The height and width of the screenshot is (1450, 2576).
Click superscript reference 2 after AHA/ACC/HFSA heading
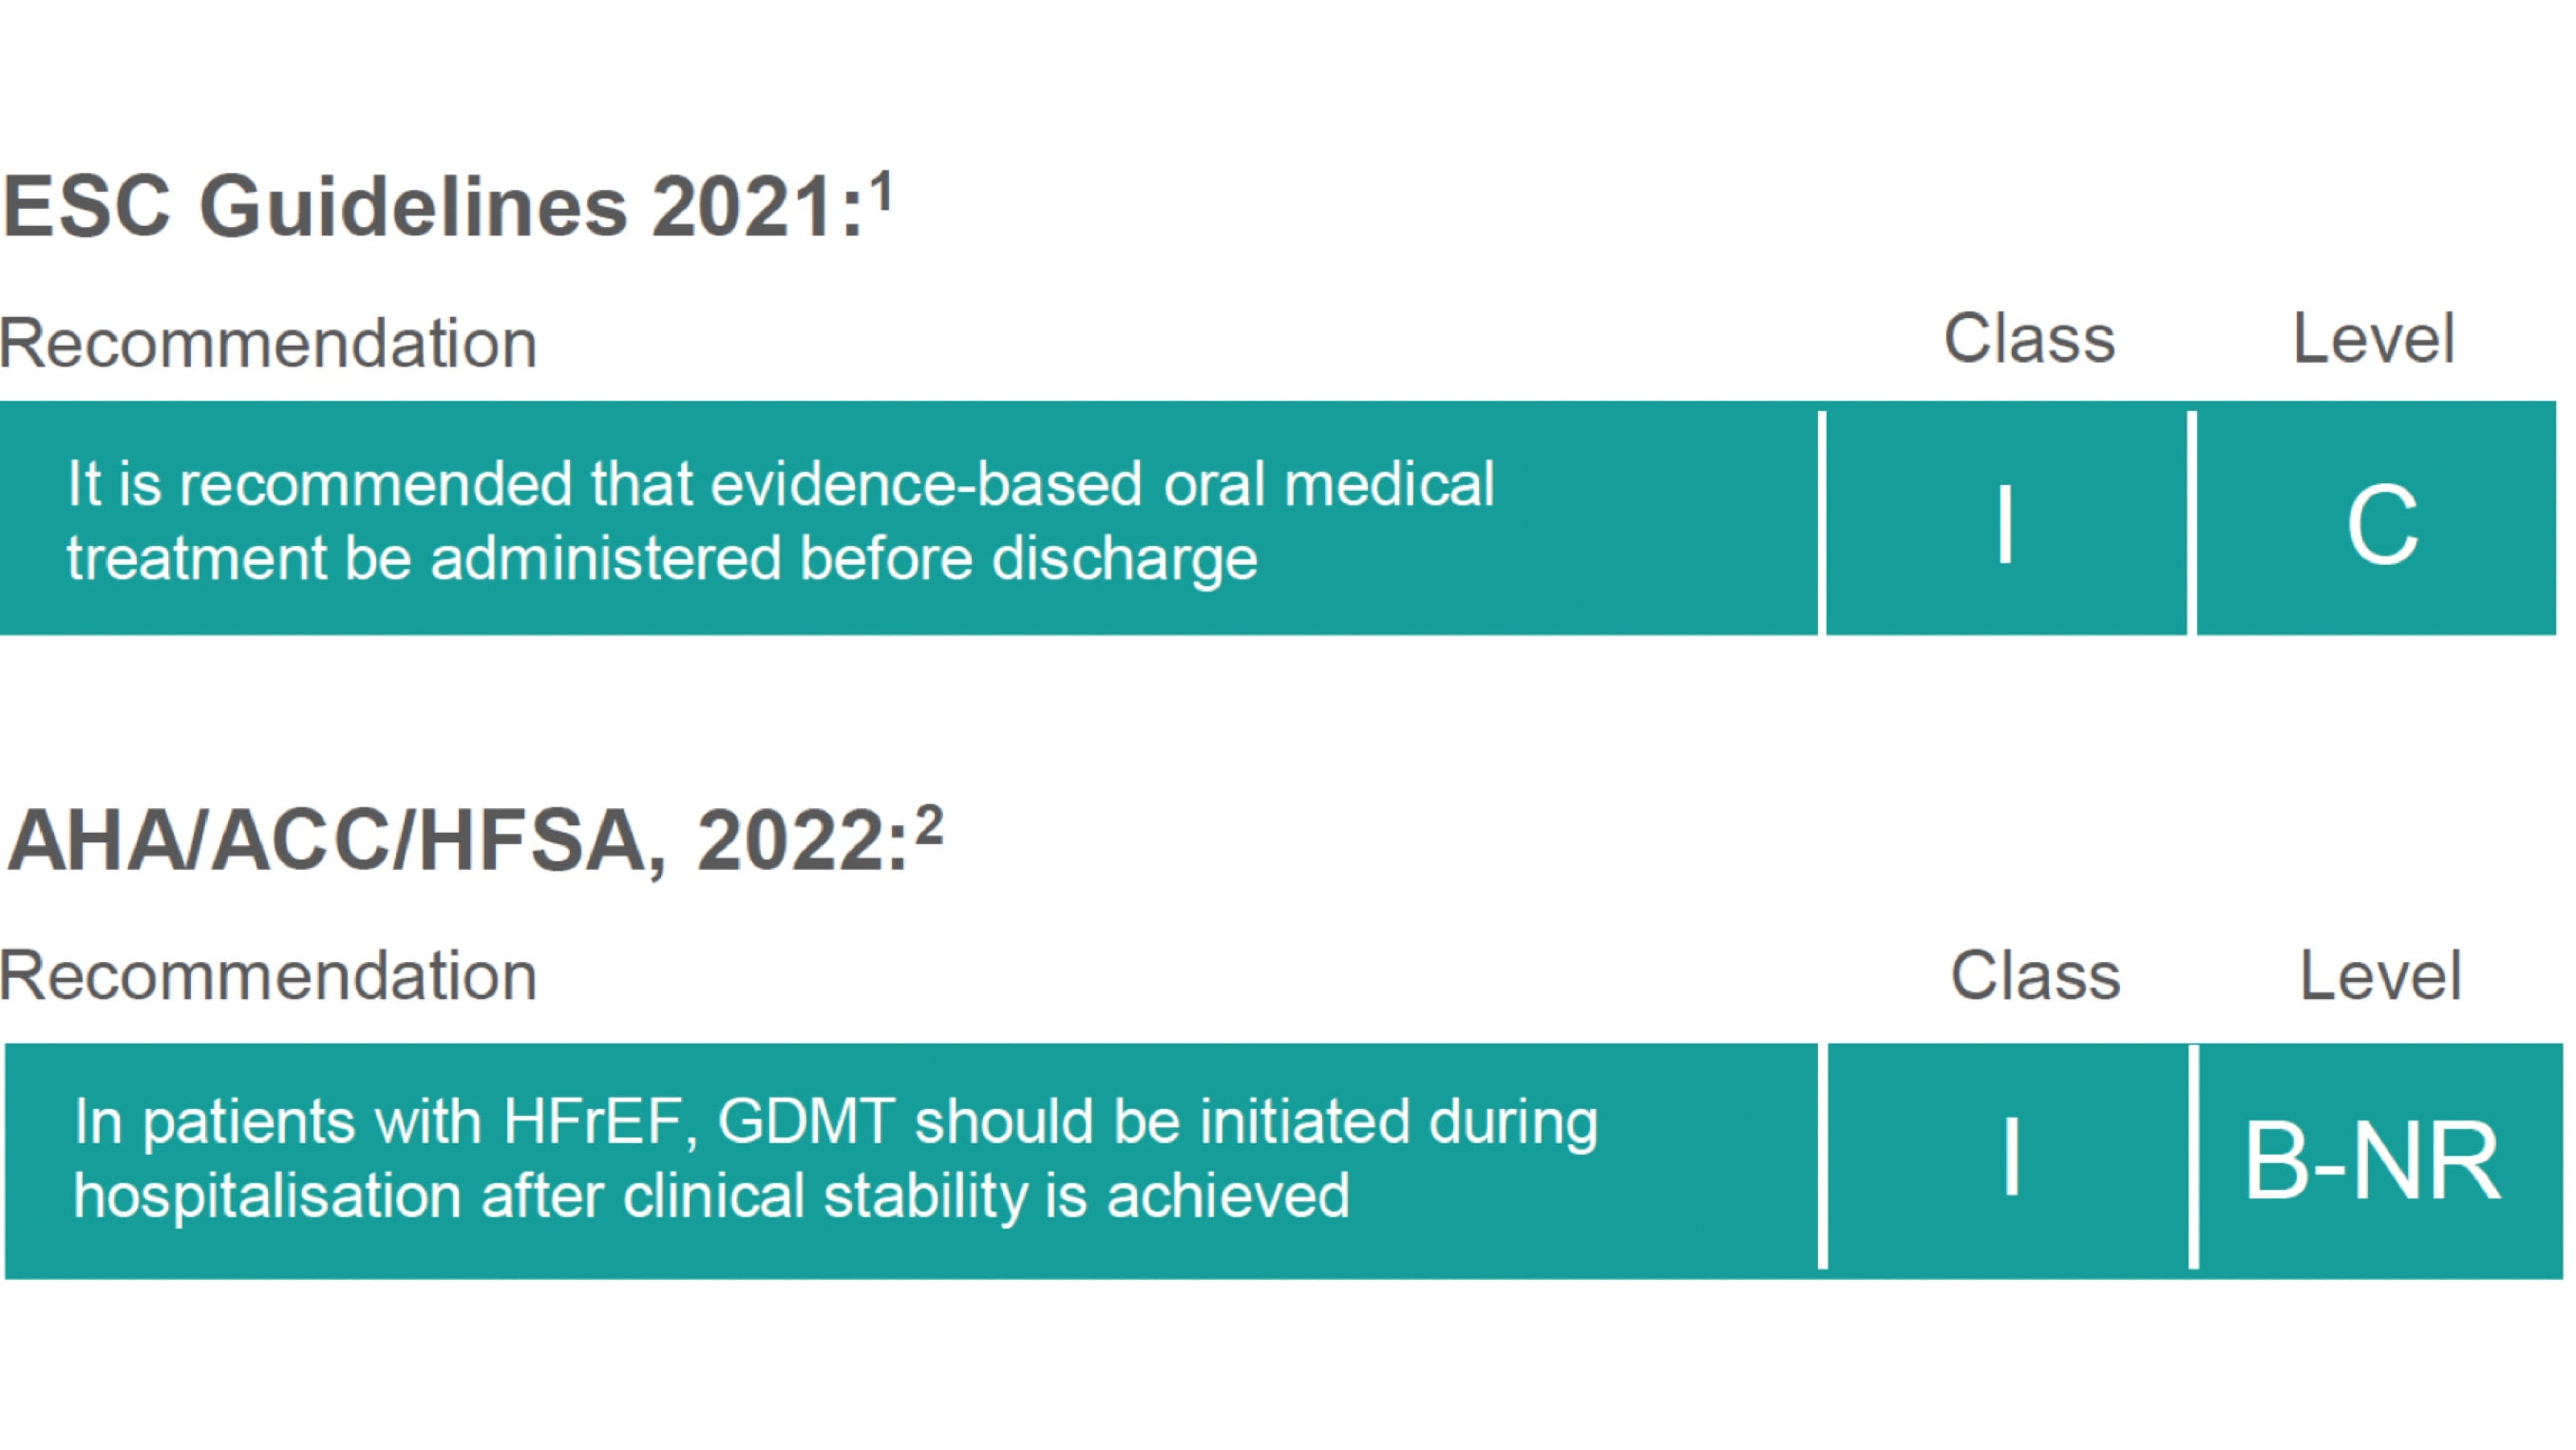(x=929, y=826)
